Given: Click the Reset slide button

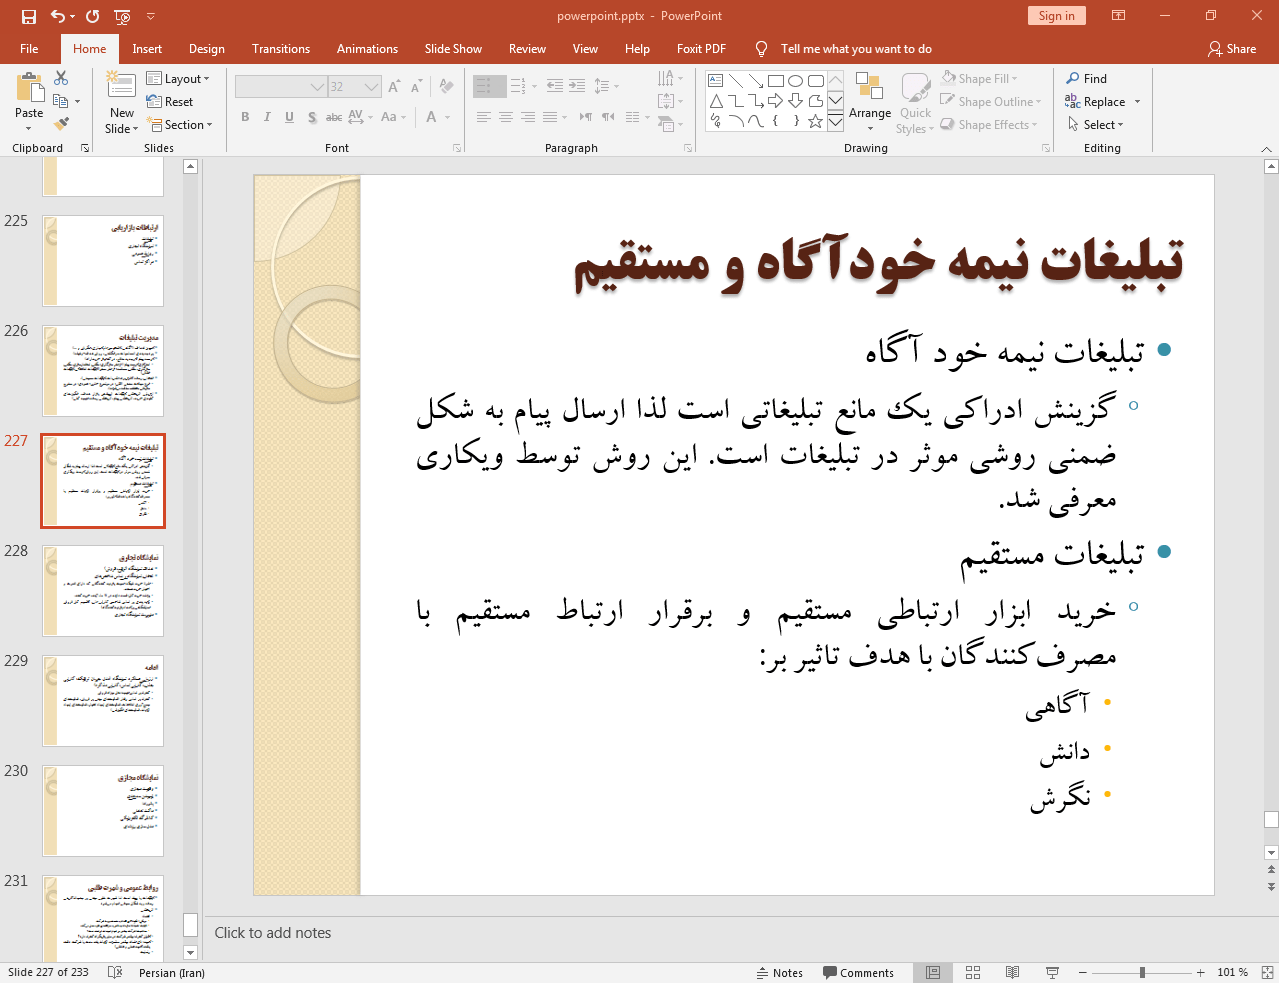Looking at the screenshot, I should (x=170, y=101).
